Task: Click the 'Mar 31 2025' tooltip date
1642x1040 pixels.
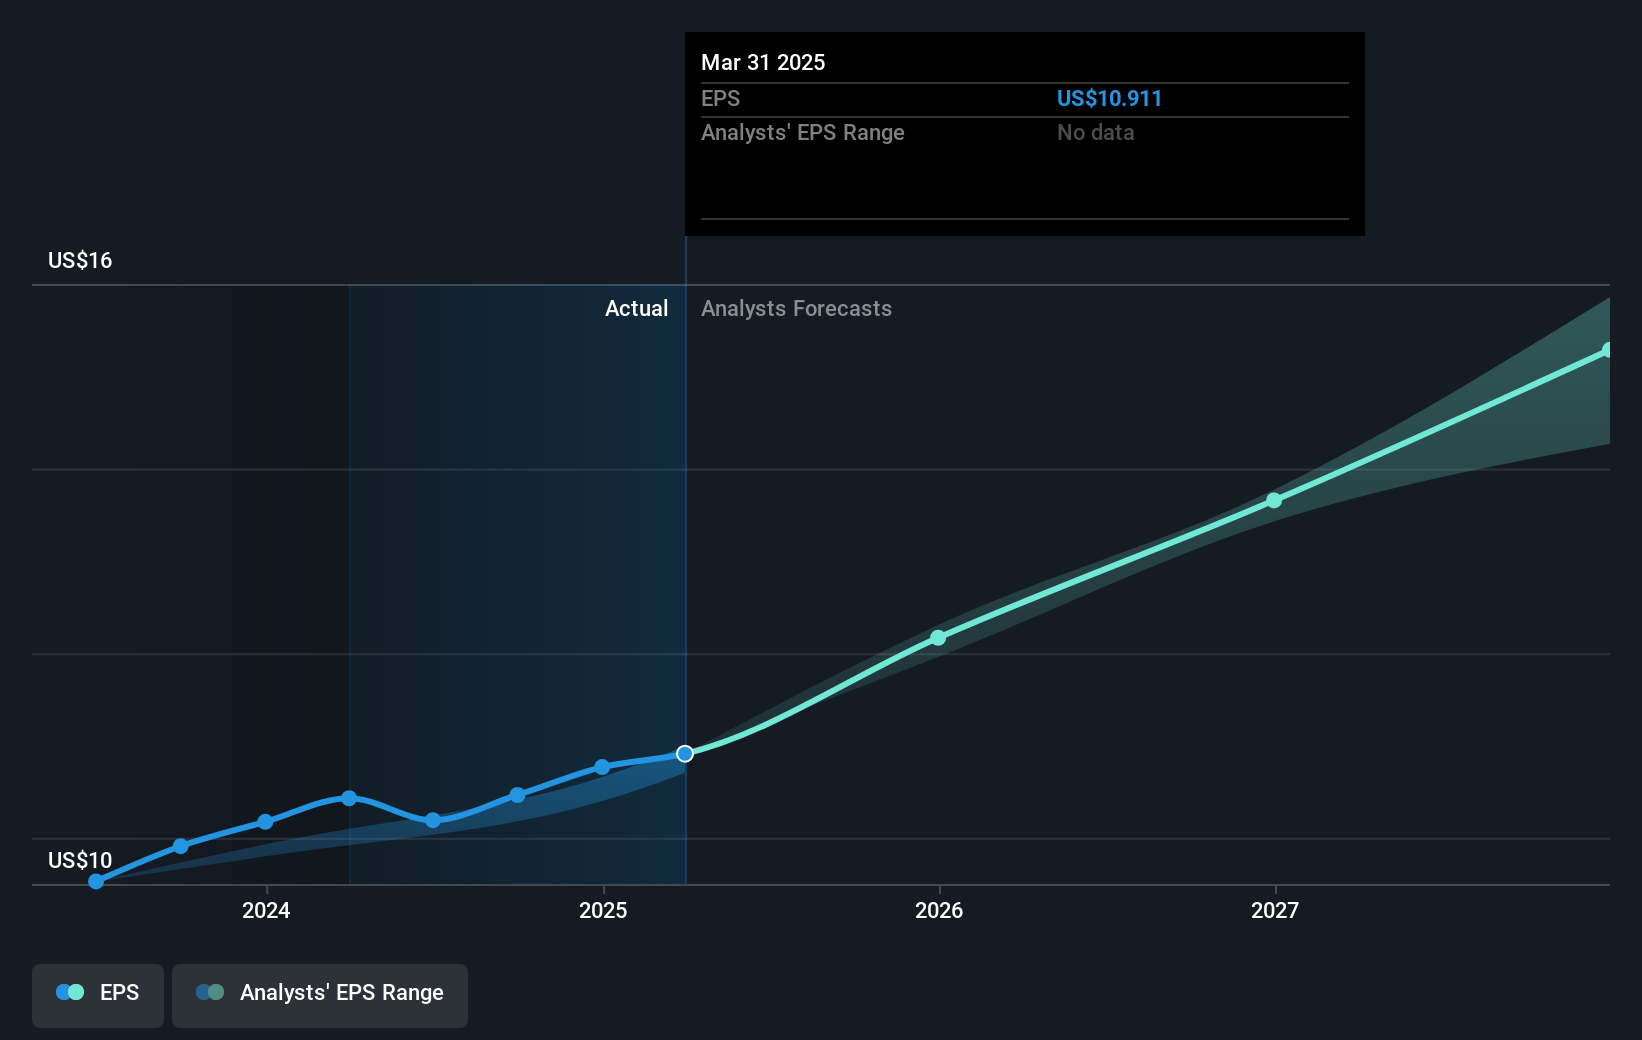Action: point(763,62)
